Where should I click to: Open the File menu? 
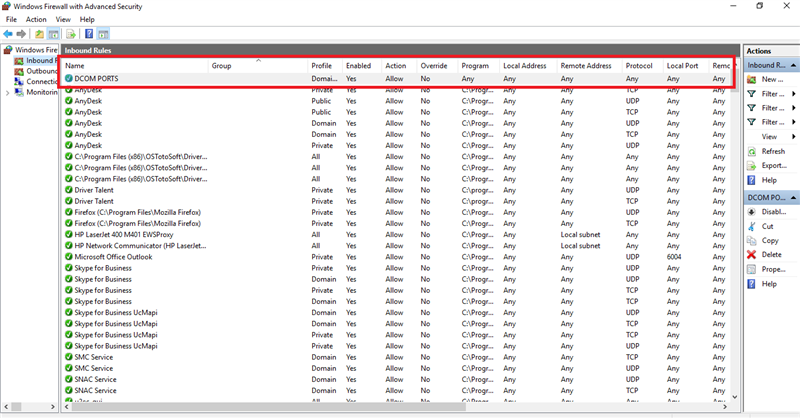click(x=11, y=19)
